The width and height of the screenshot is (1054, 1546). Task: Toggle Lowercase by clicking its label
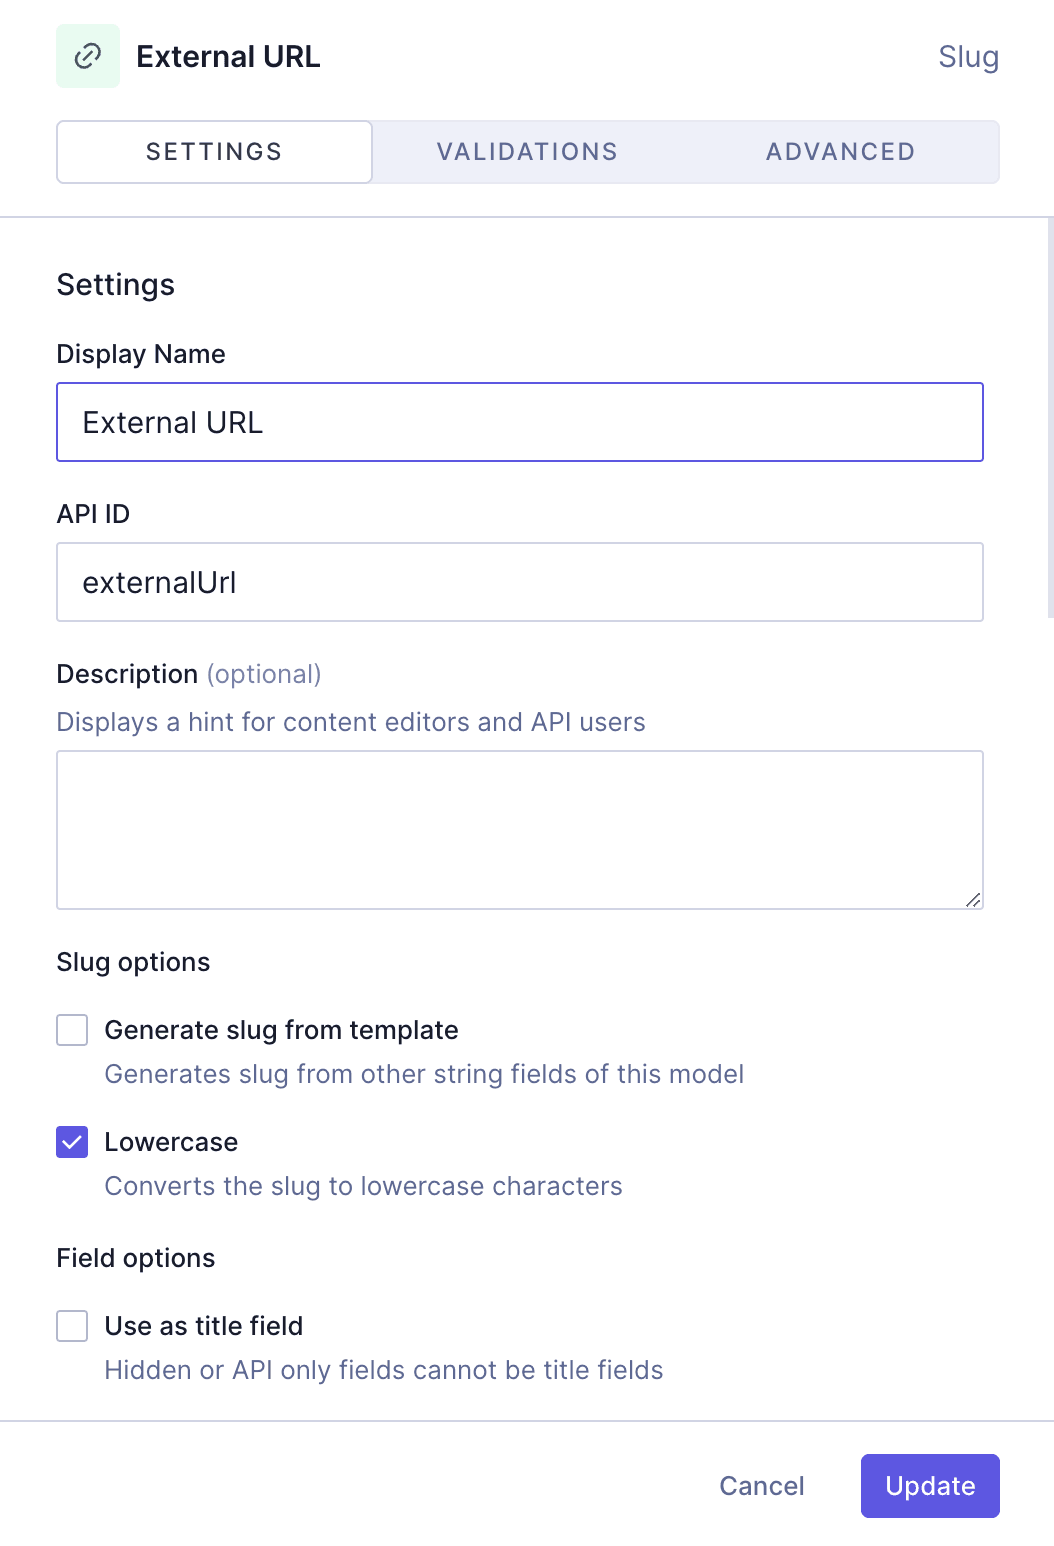171,1142
